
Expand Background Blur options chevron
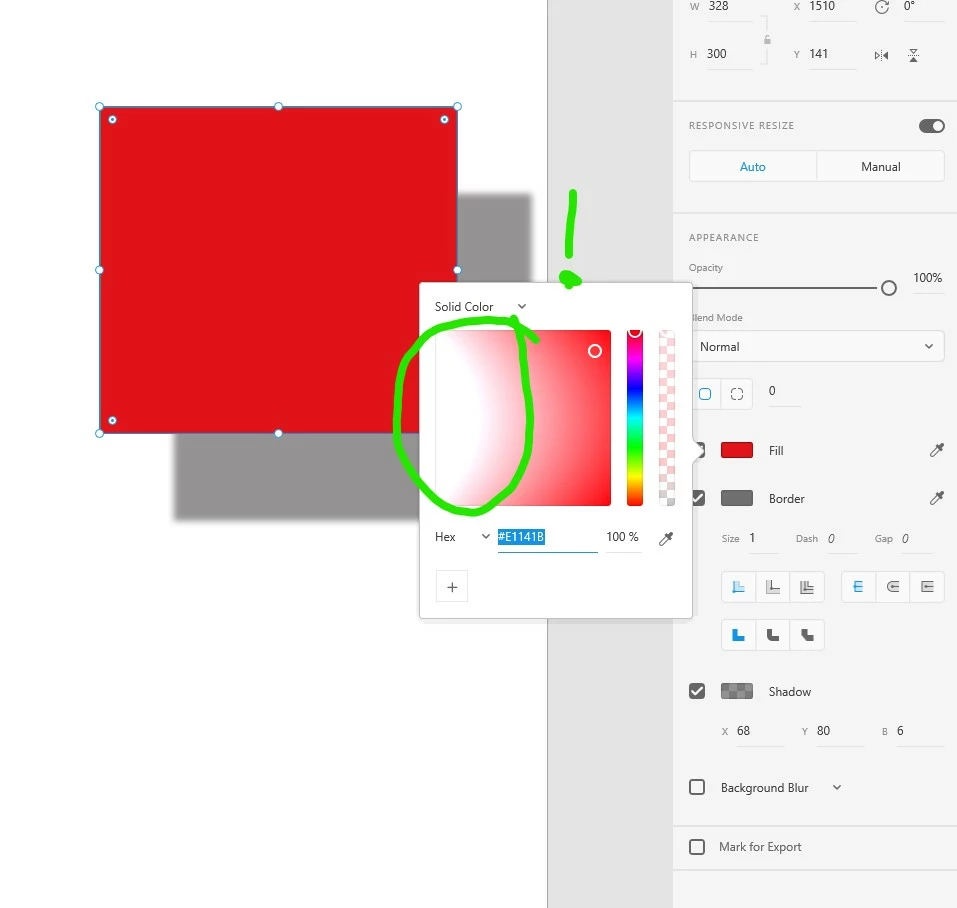(x=837, y=787)
